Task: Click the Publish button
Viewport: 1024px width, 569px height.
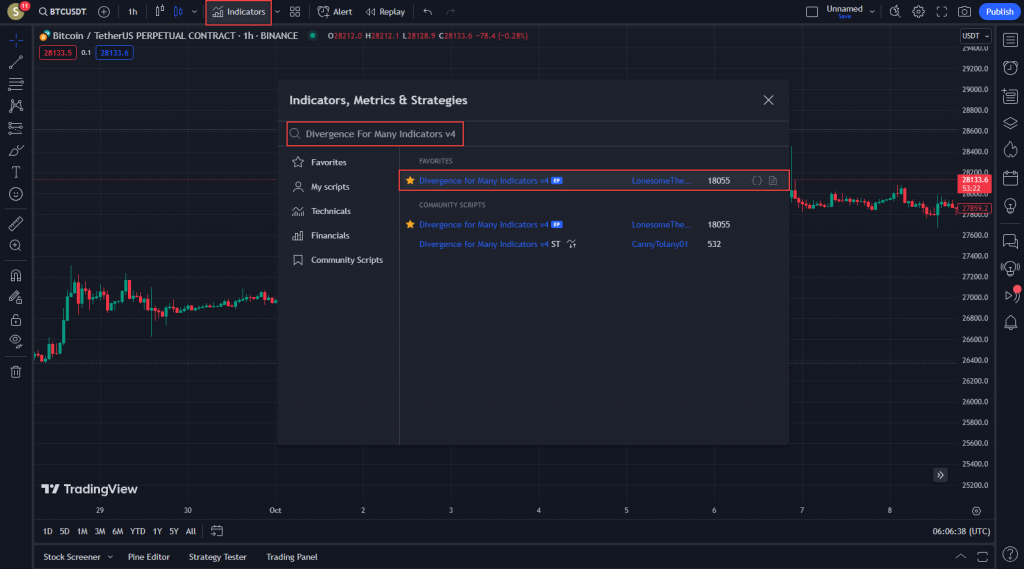Action: (x=998, y=12)
